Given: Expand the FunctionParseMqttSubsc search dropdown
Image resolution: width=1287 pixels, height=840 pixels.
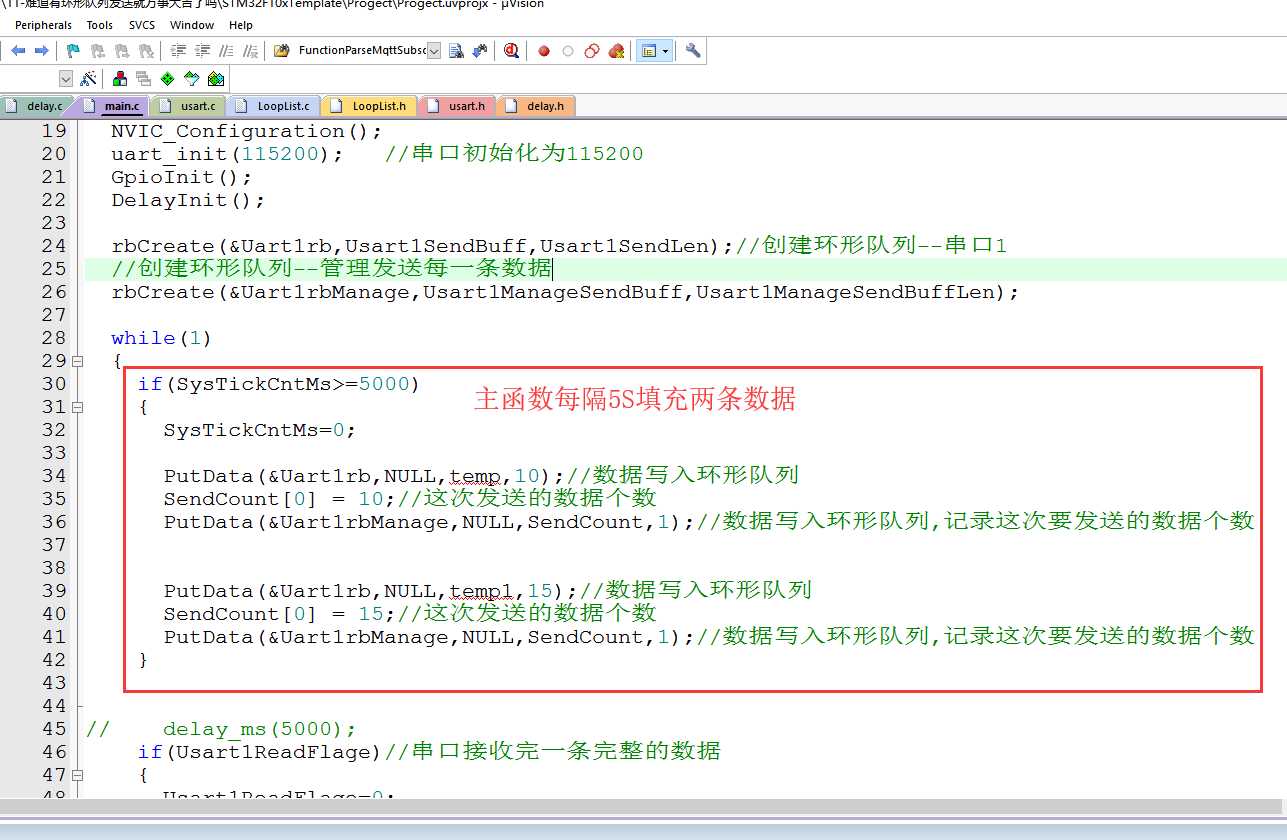Looking at the screenshot, I should 434,51.
